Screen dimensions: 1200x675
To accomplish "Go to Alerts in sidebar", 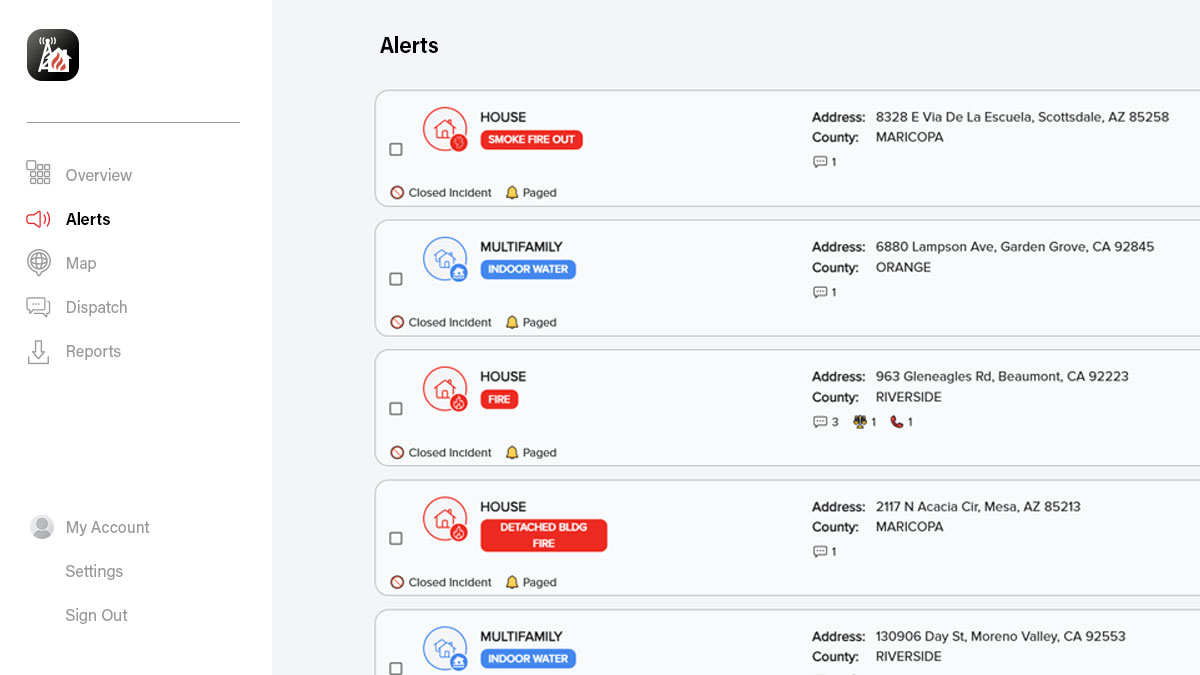I will pos(88,219).
